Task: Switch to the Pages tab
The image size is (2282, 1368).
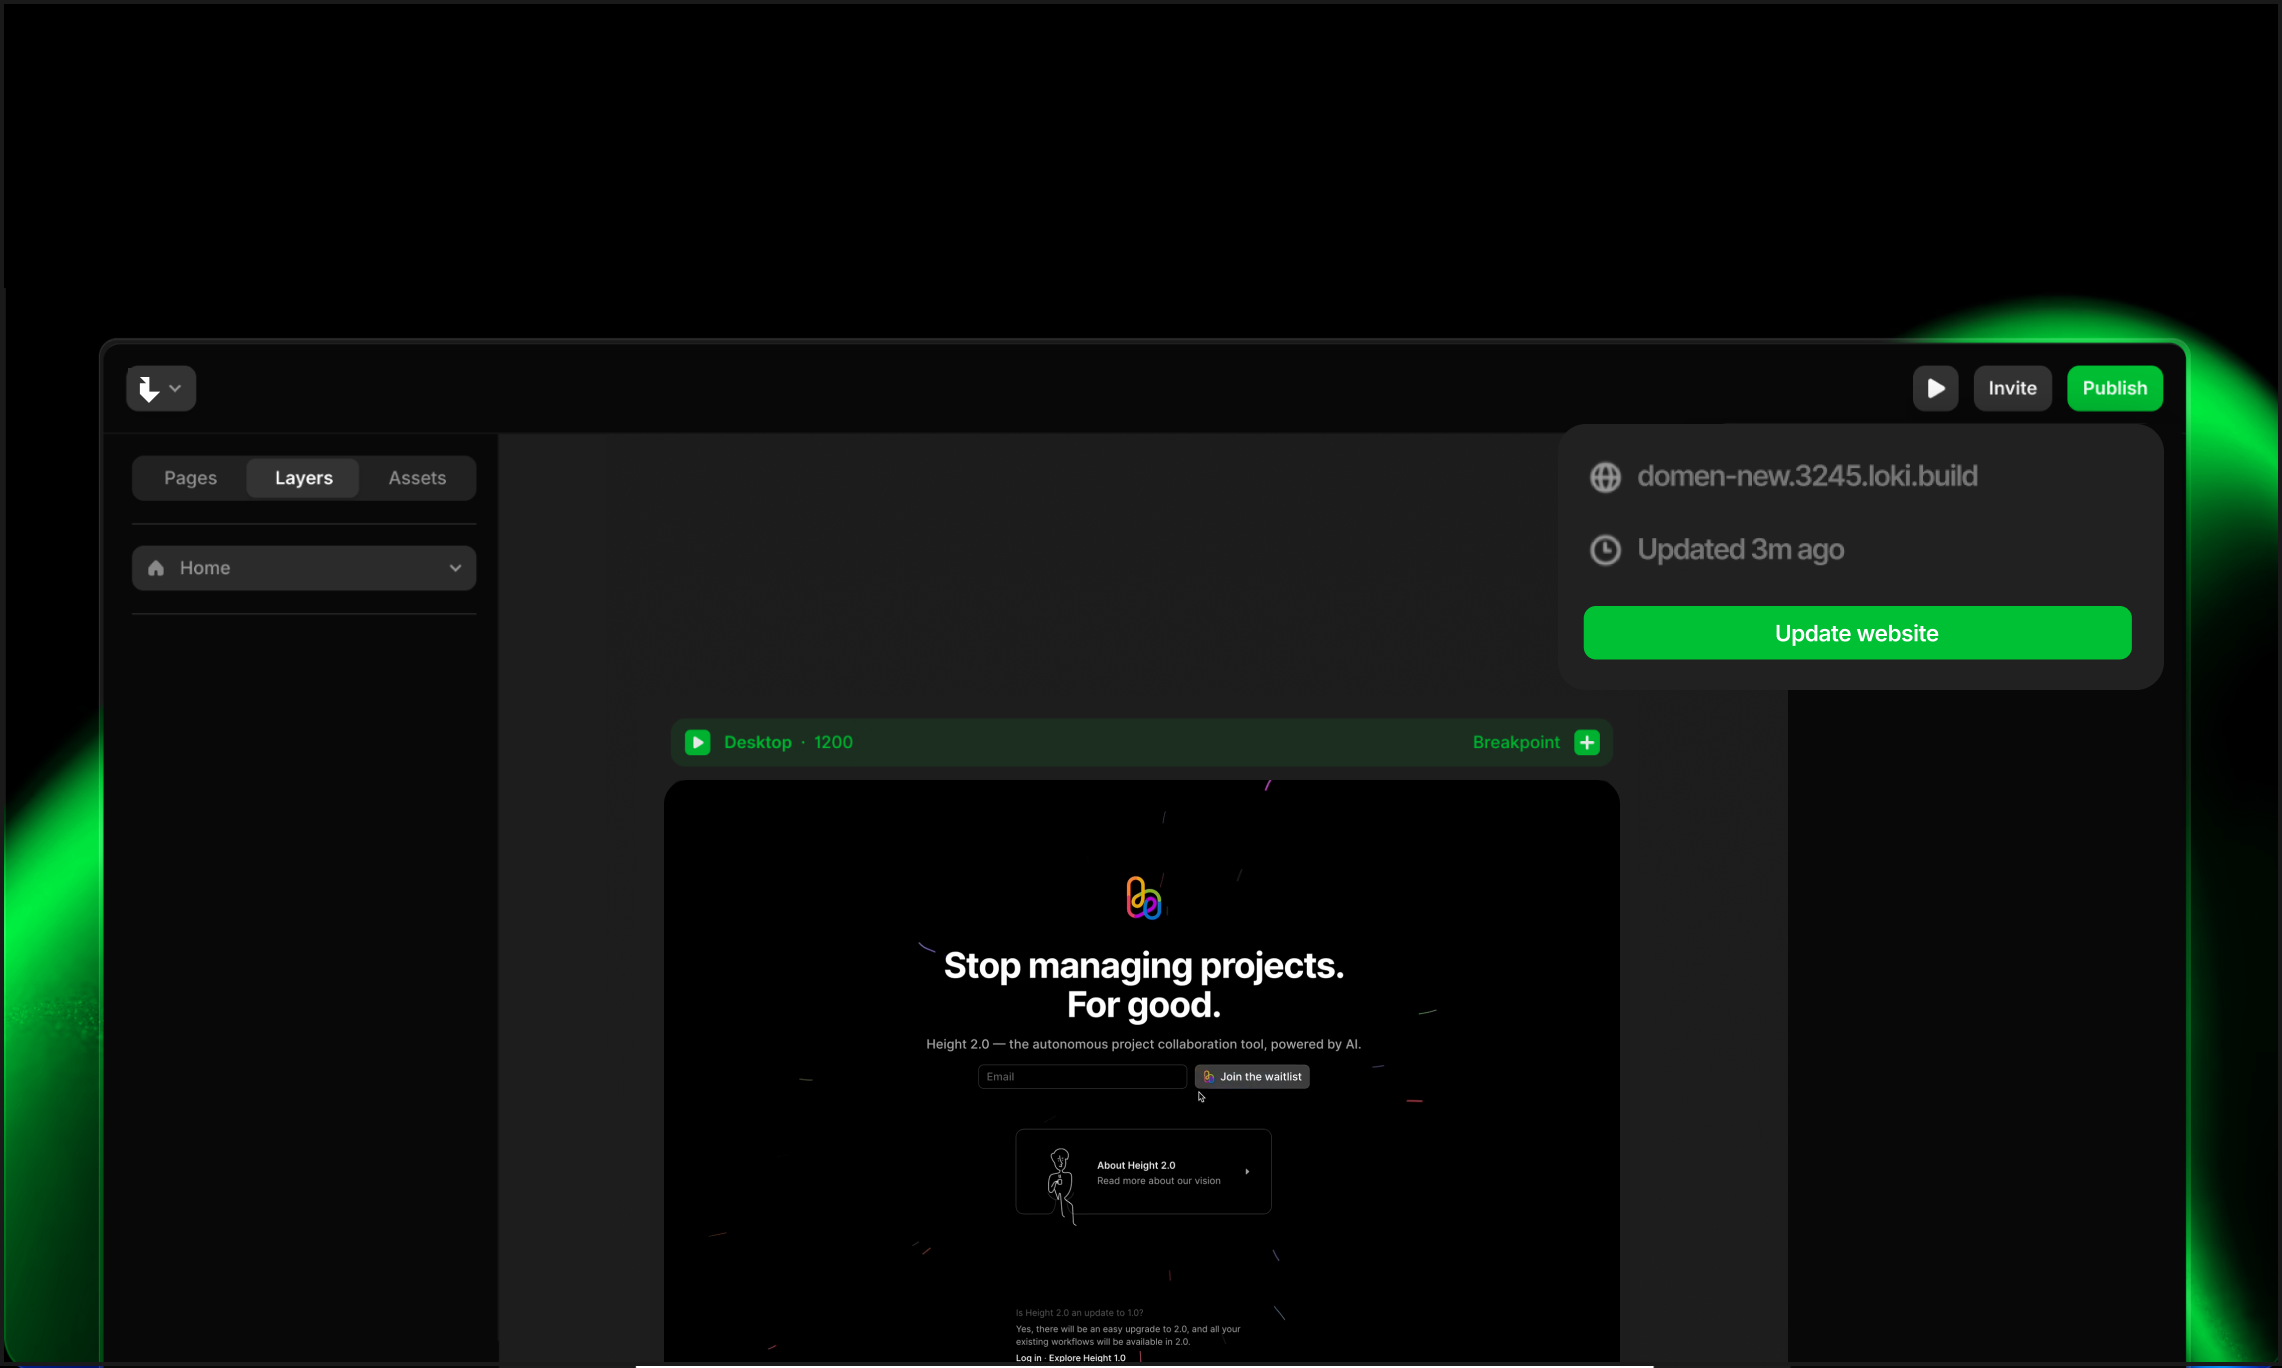Action: click(x=190, y=478)
